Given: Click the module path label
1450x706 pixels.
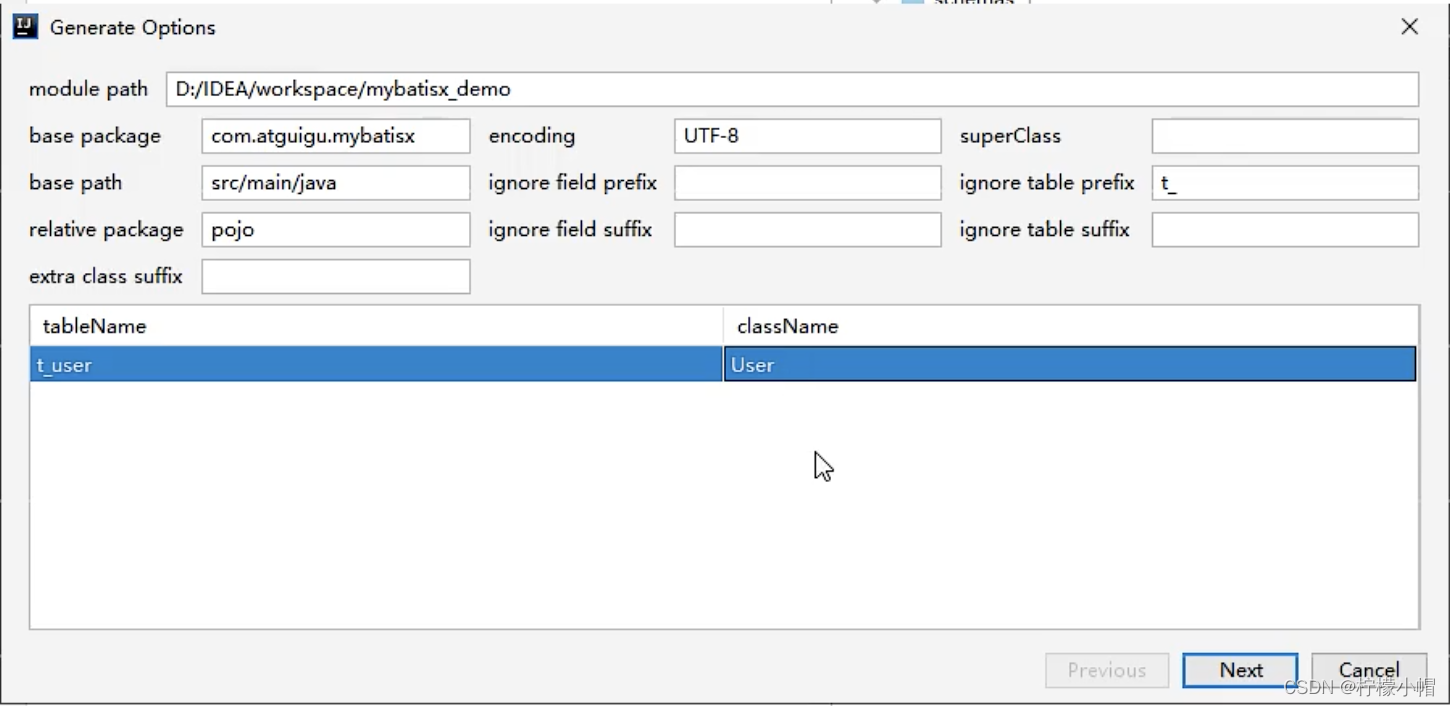Looking at the screenshot, I should click(88, 89).
